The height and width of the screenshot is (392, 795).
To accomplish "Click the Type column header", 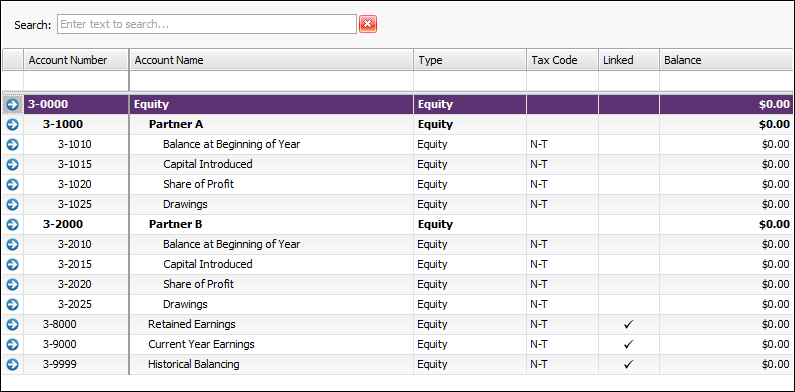I will tap(470, 60).
